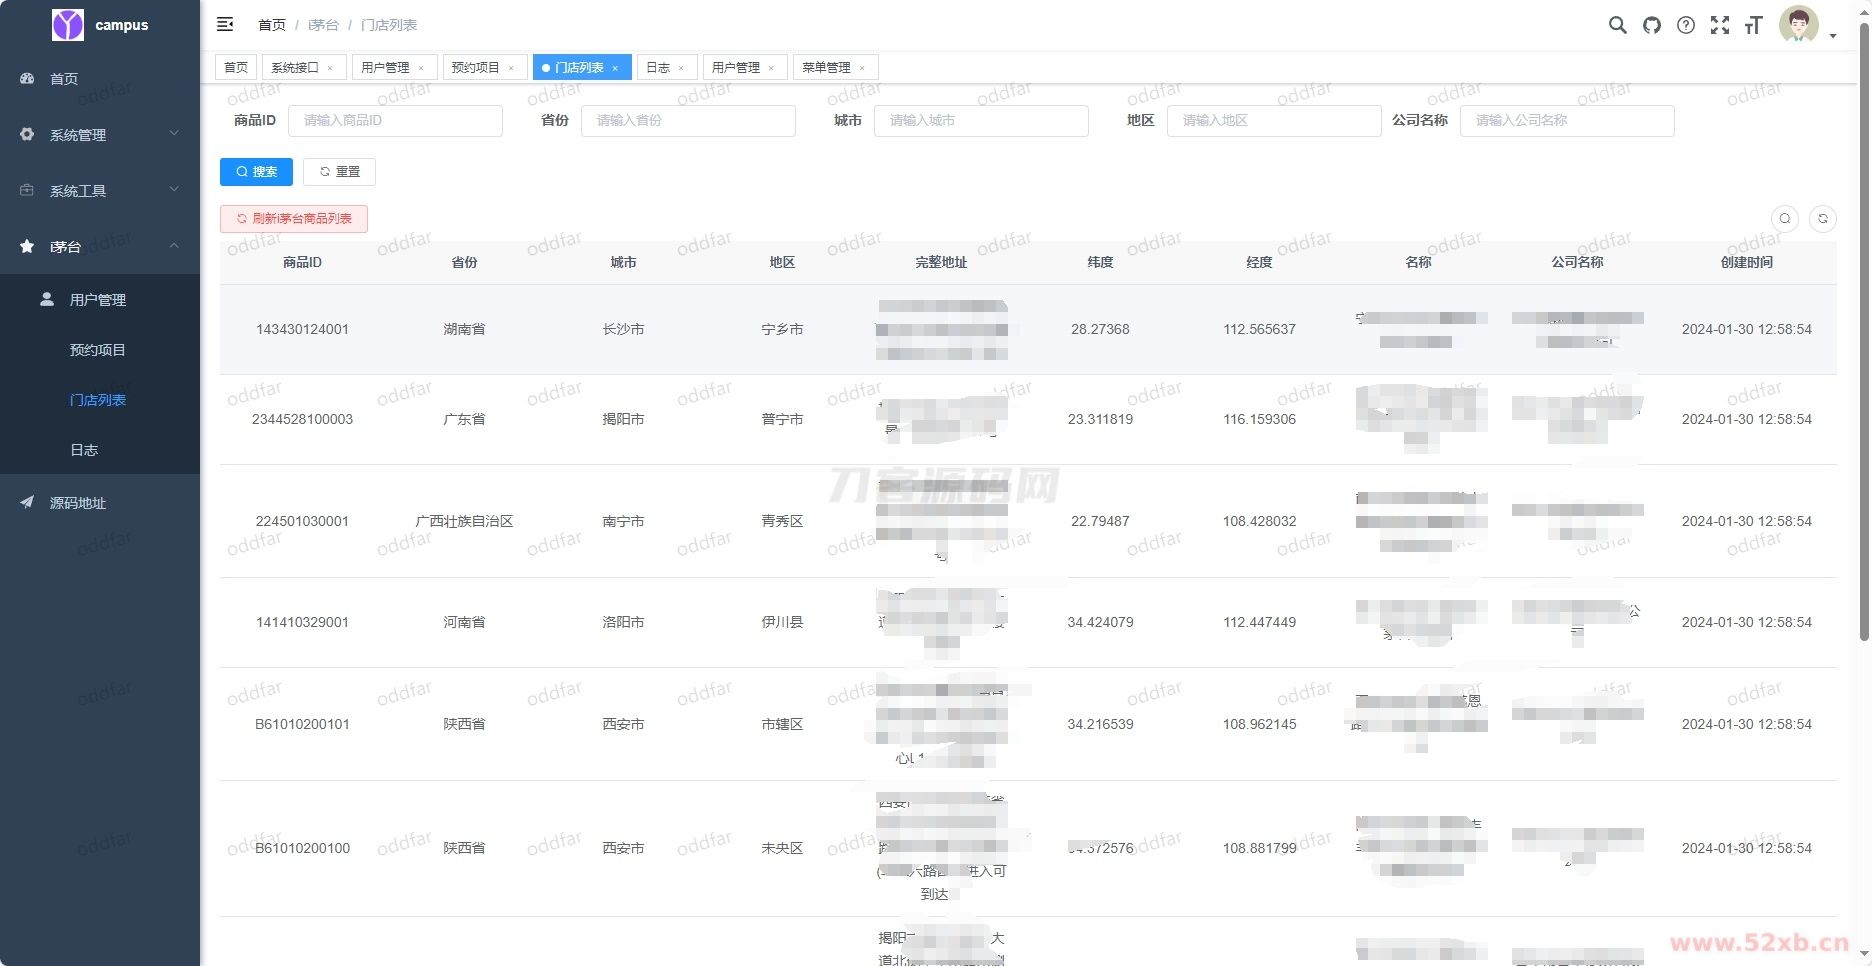Click the blue 搜索 button
Screen dimensions: 1872x966
click(256, 172)
